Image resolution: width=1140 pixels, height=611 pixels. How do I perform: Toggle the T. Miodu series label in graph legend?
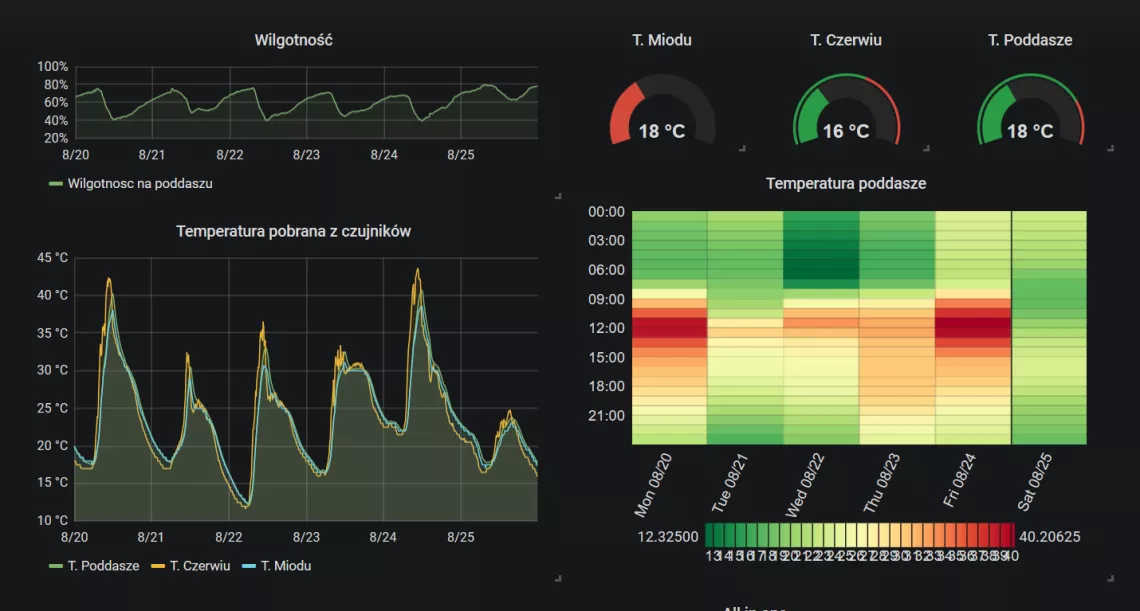click(286, 566)
